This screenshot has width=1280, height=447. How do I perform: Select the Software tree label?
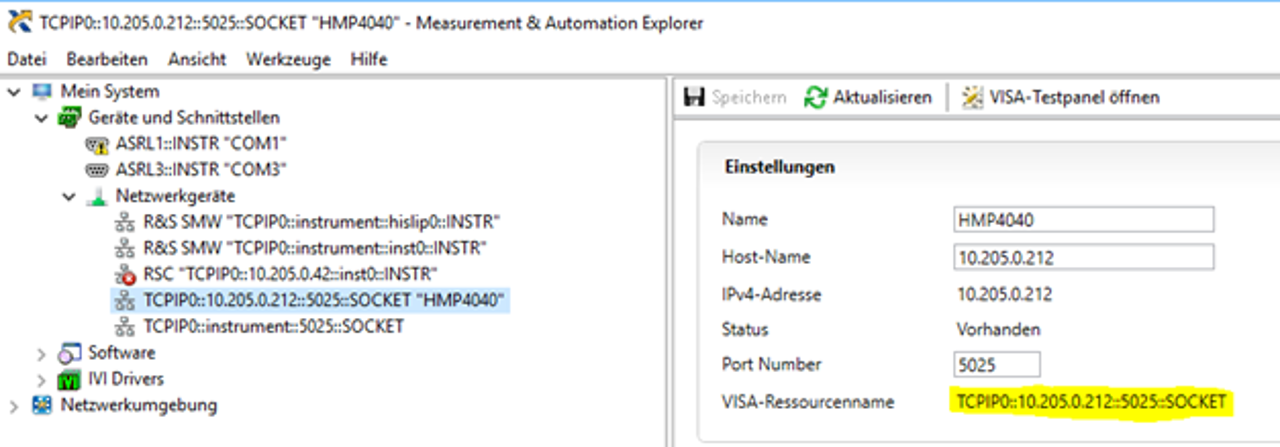pyautogui.click(x=121, y=353)
